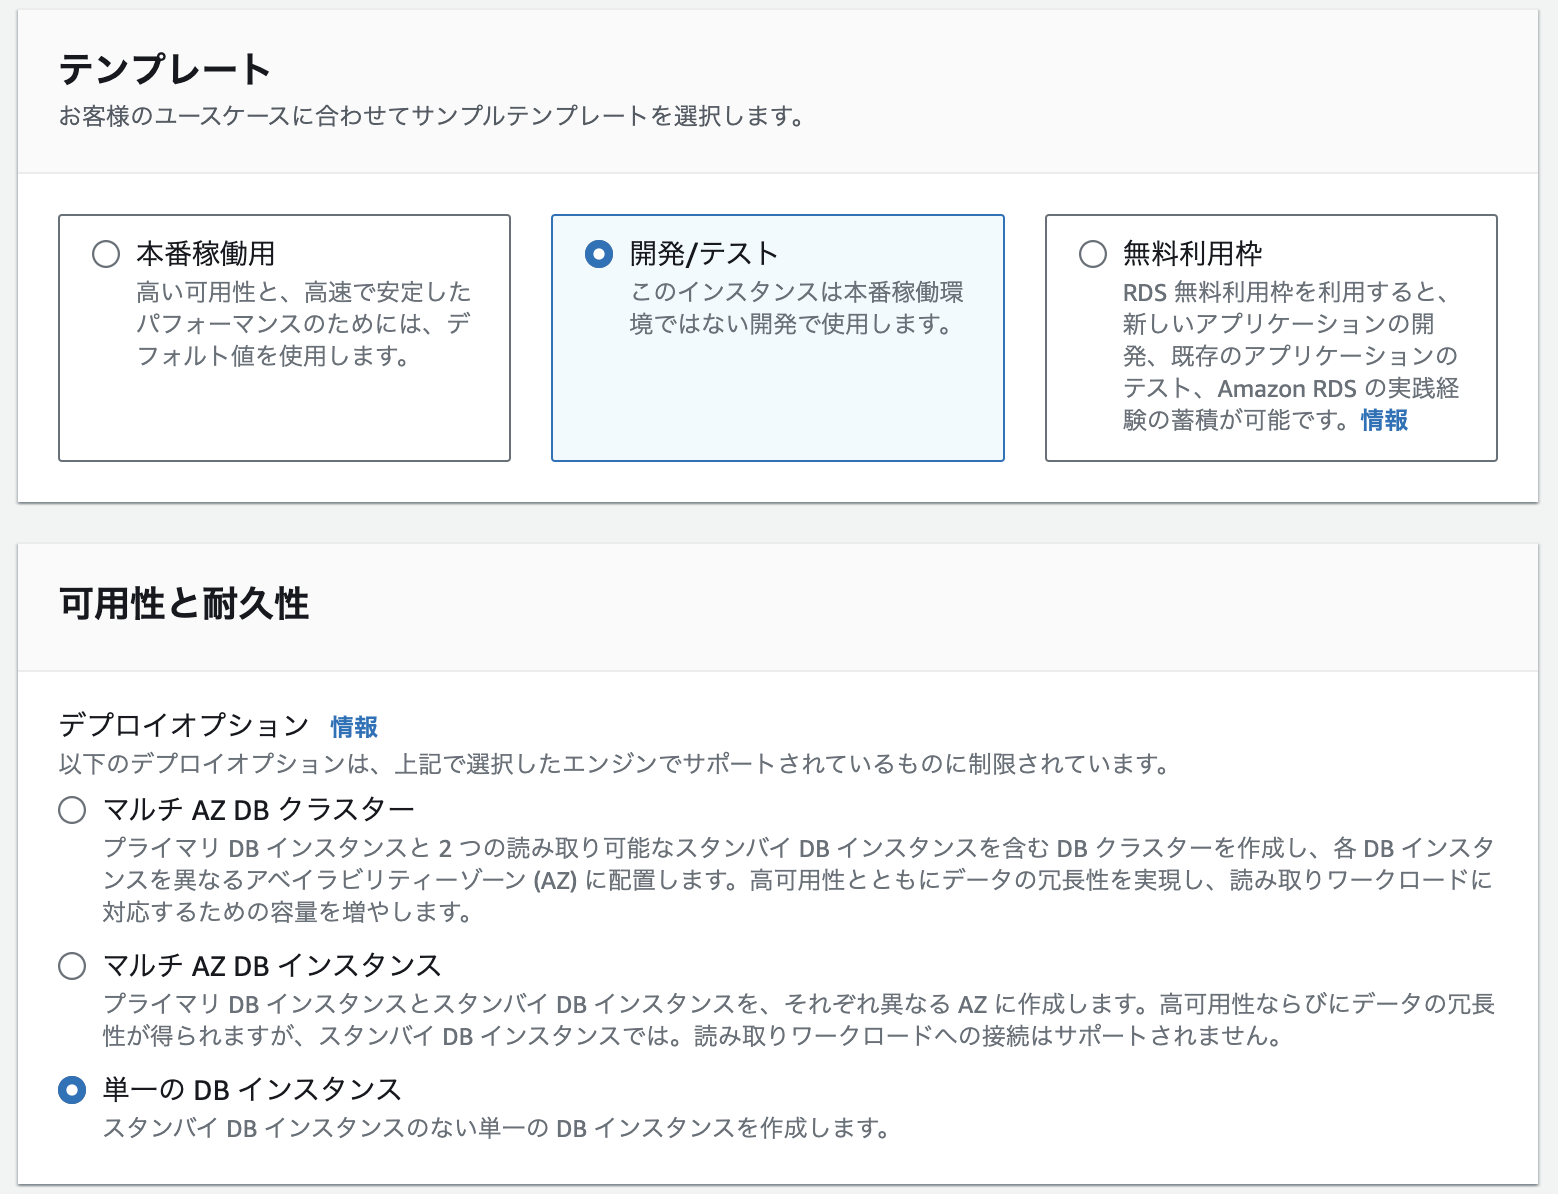Click the 可用性と耐久性 section heading

[x=185, y=601]
